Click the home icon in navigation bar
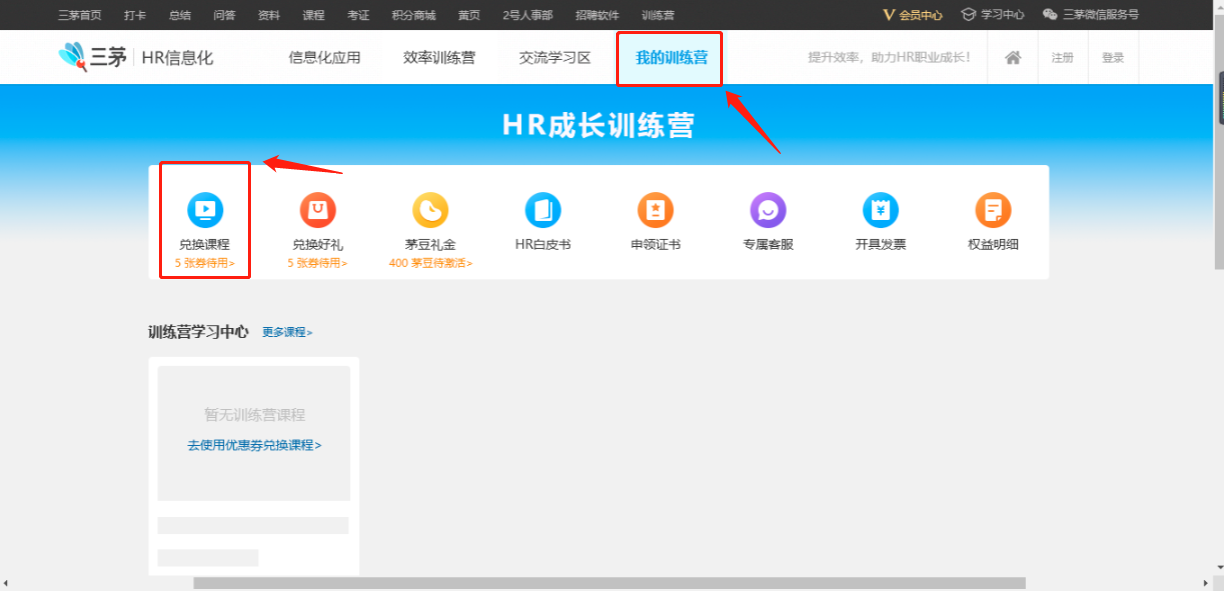The width and height of the screenshot is (1224, 591). pyautogui.click(x=1013, y=58)
